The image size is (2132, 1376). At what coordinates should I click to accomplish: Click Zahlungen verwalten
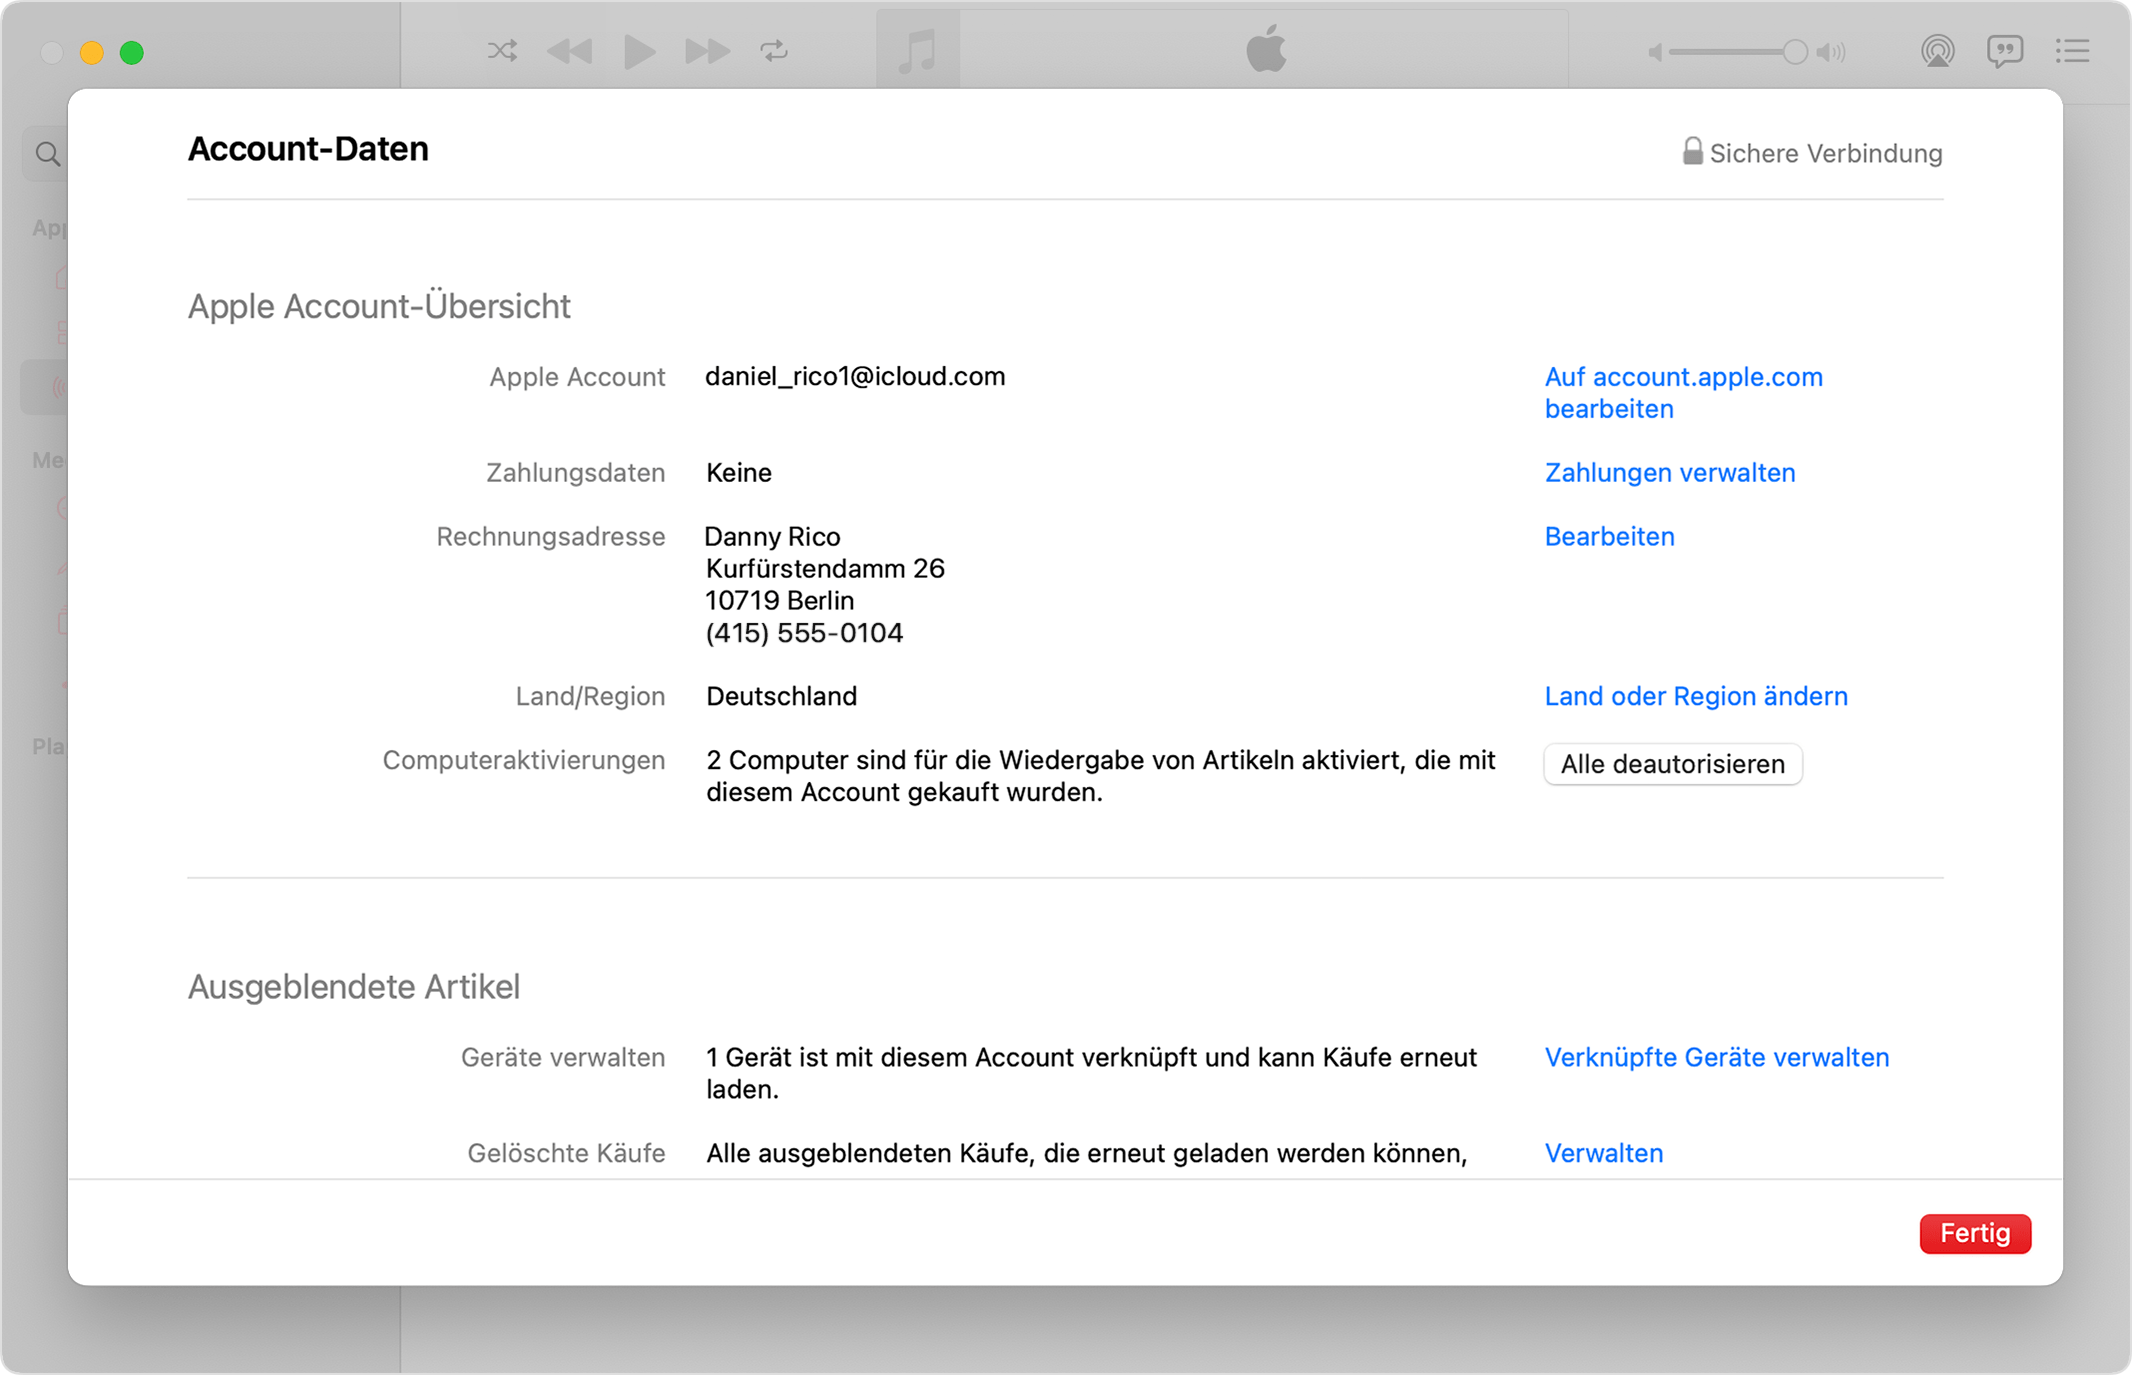coord(1669,472)
